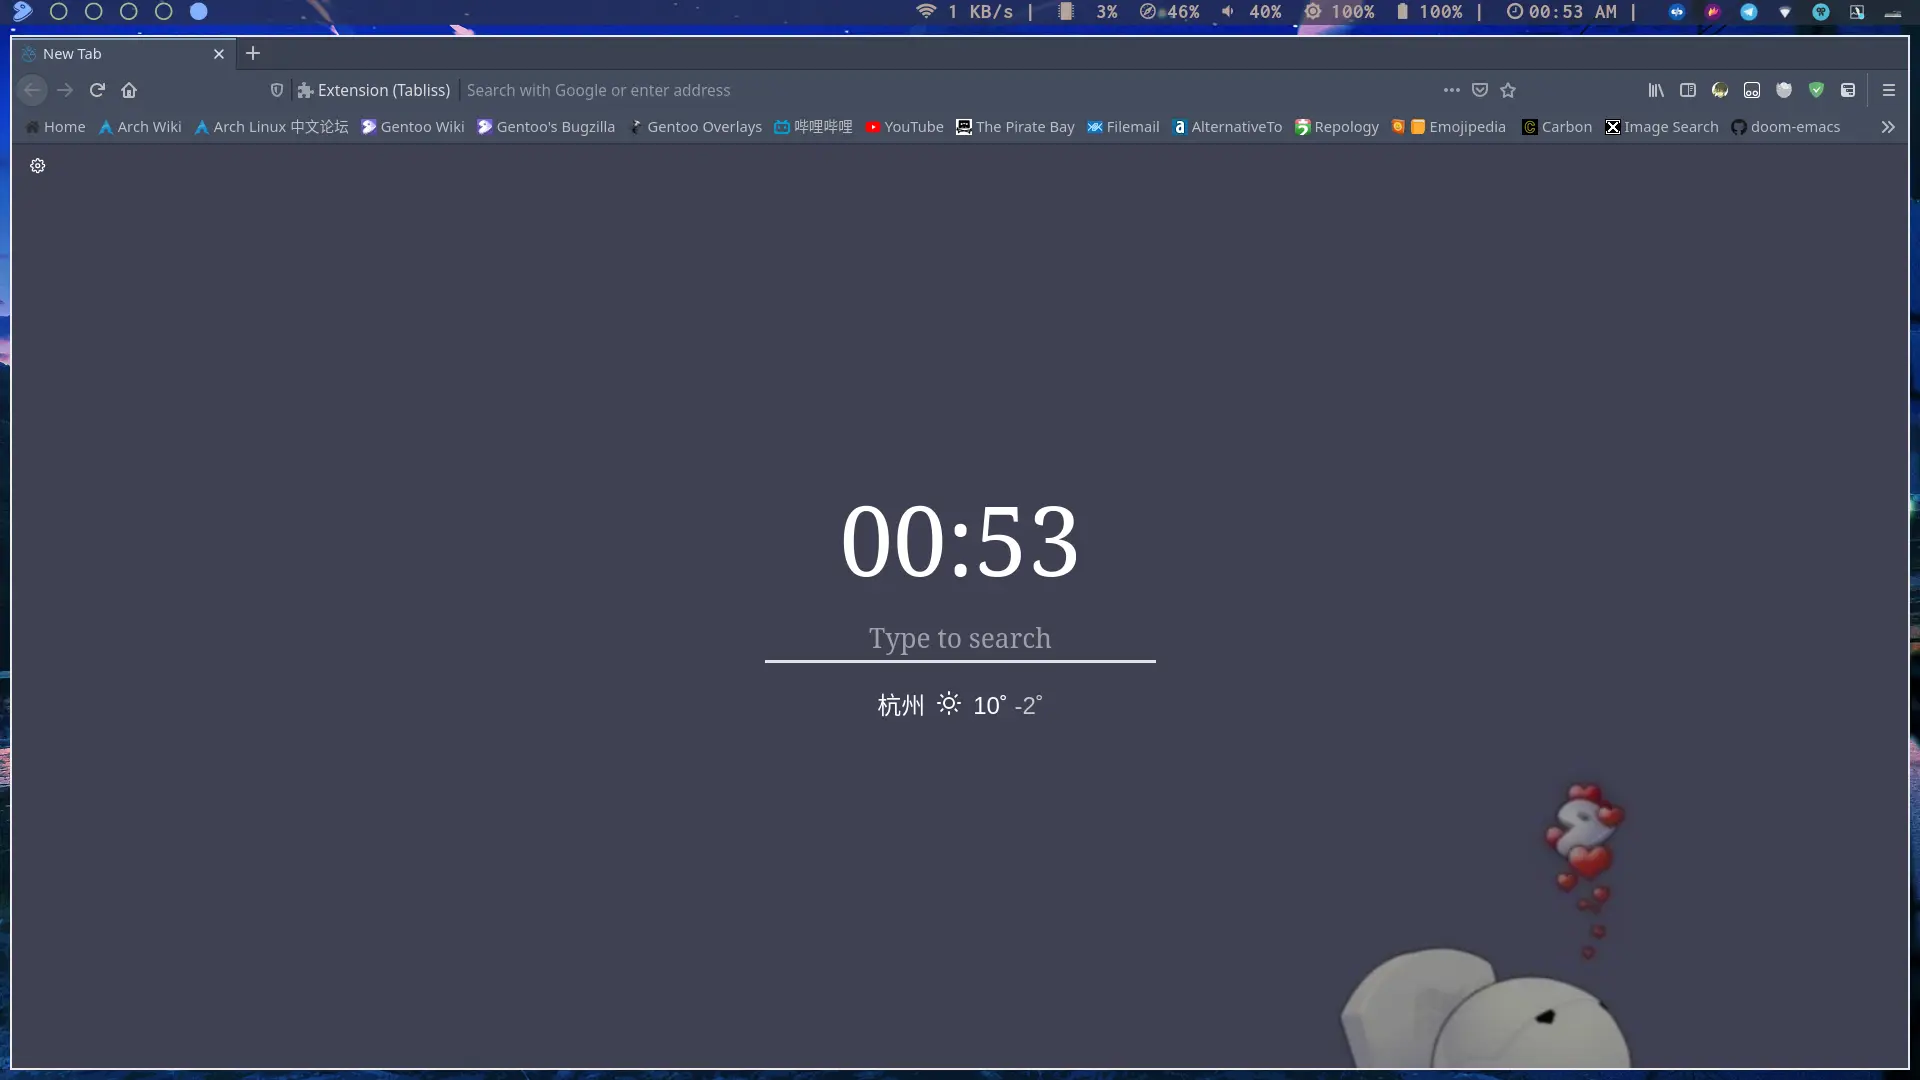Click the green shield adblock extension
This screenshot has height=1080, width=1920.
(1816, 90)
